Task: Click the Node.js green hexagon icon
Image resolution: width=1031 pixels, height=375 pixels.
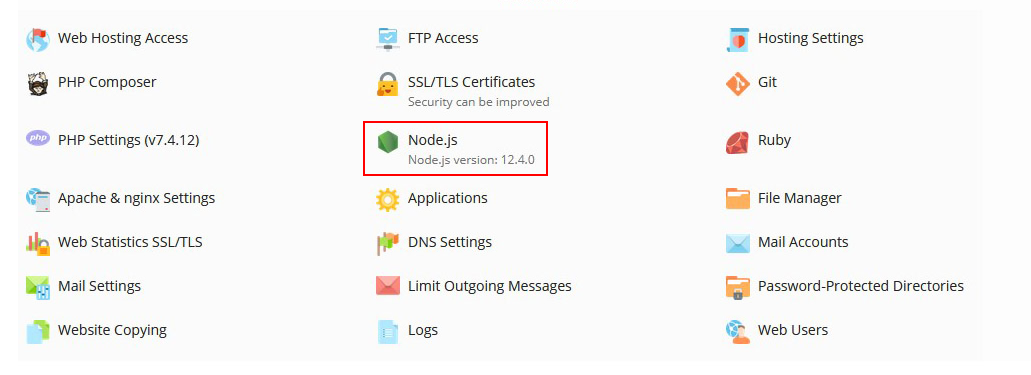Action: coord(387,142)
